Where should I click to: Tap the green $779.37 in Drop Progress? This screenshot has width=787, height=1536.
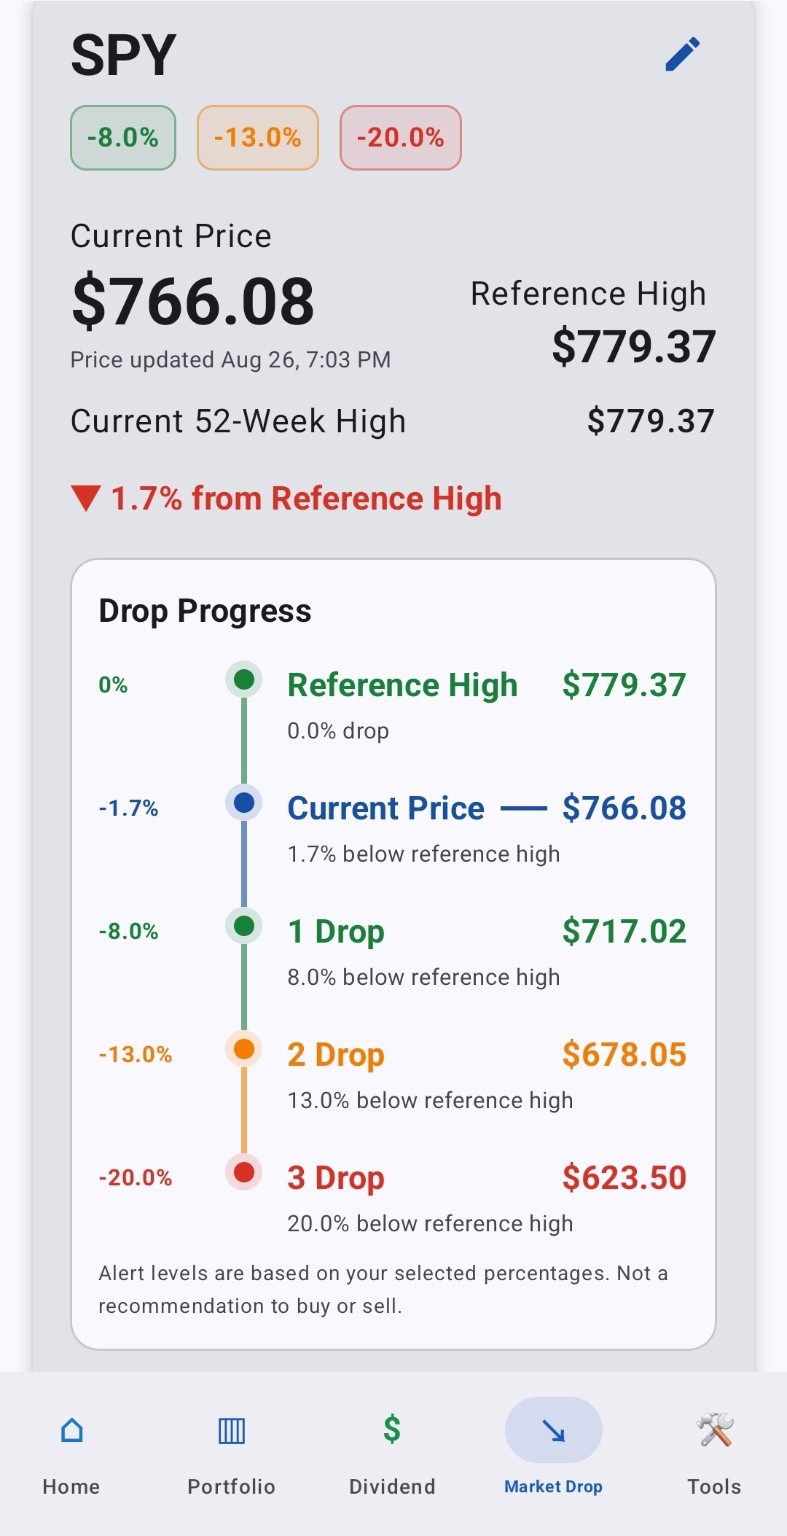(624, 685)
